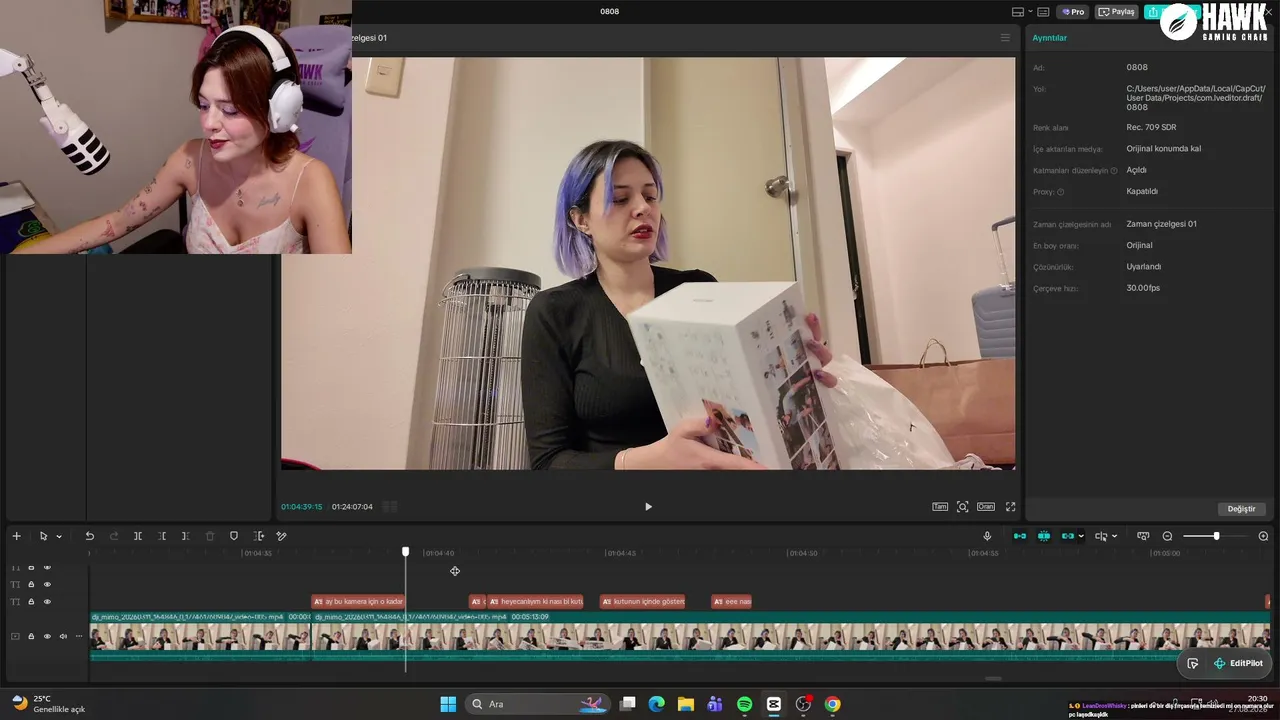Click the EditPilot button

click(x=1238, y=663)
